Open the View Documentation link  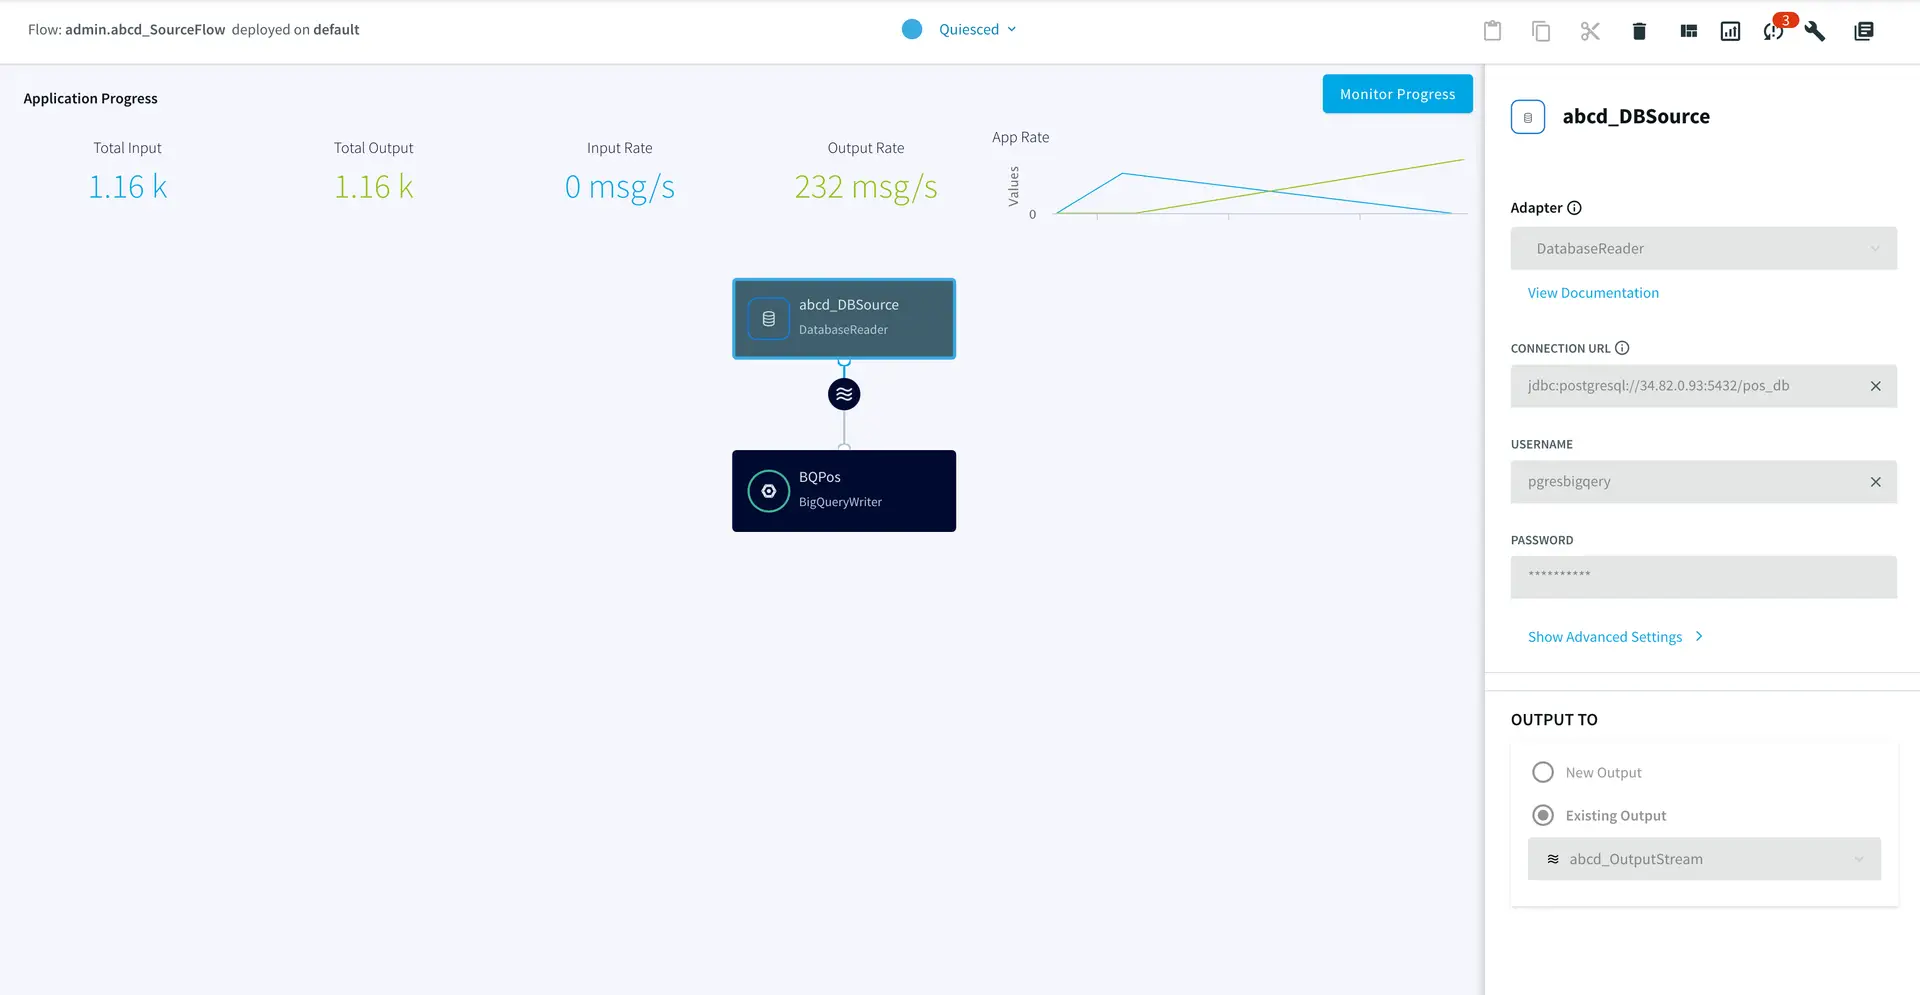(x=1593, y=293)
